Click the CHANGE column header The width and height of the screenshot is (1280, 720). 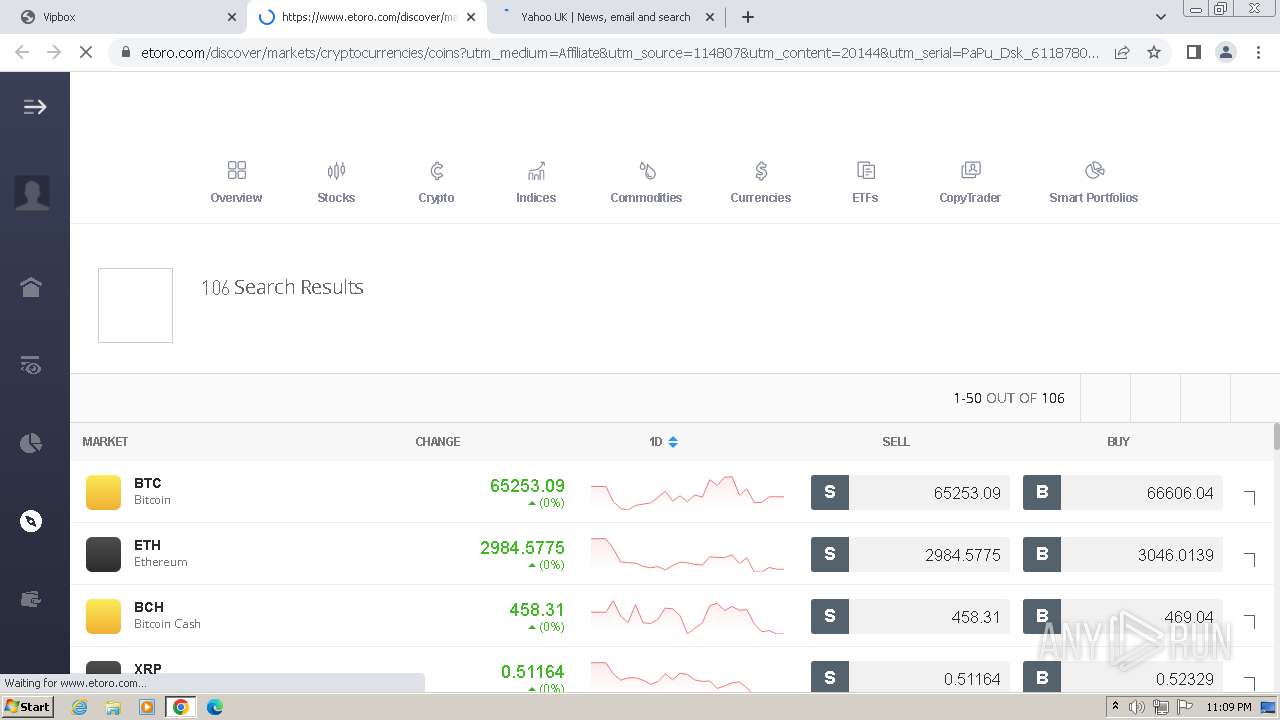tap(438, 441)
